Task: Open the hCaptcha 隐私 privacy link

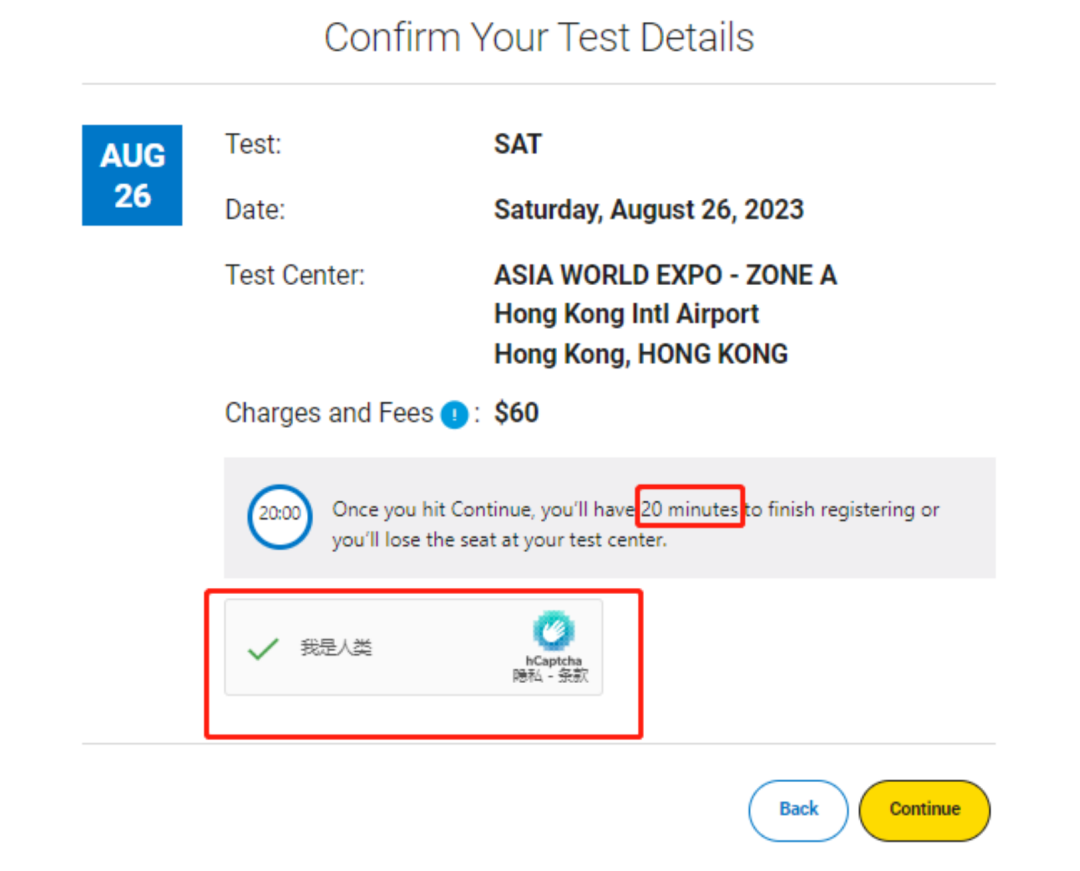Action: pyautogui.click(x=527, y=675)
